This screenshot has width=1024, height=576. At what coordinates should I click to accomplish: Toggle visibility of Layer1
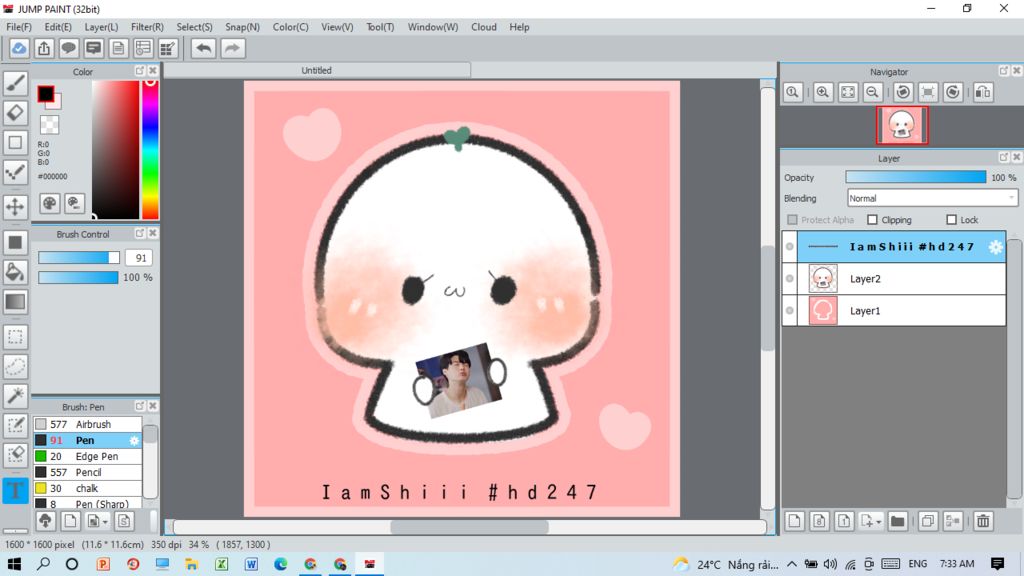click(x=790, y=311)
